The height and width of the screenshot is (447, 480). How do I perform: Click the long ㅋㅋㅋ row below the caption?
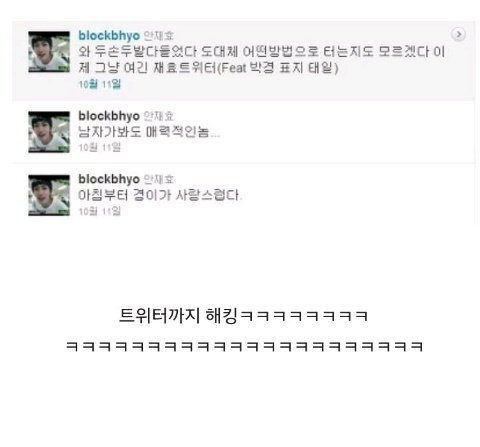pyautogui.click(x=244, y=347)
